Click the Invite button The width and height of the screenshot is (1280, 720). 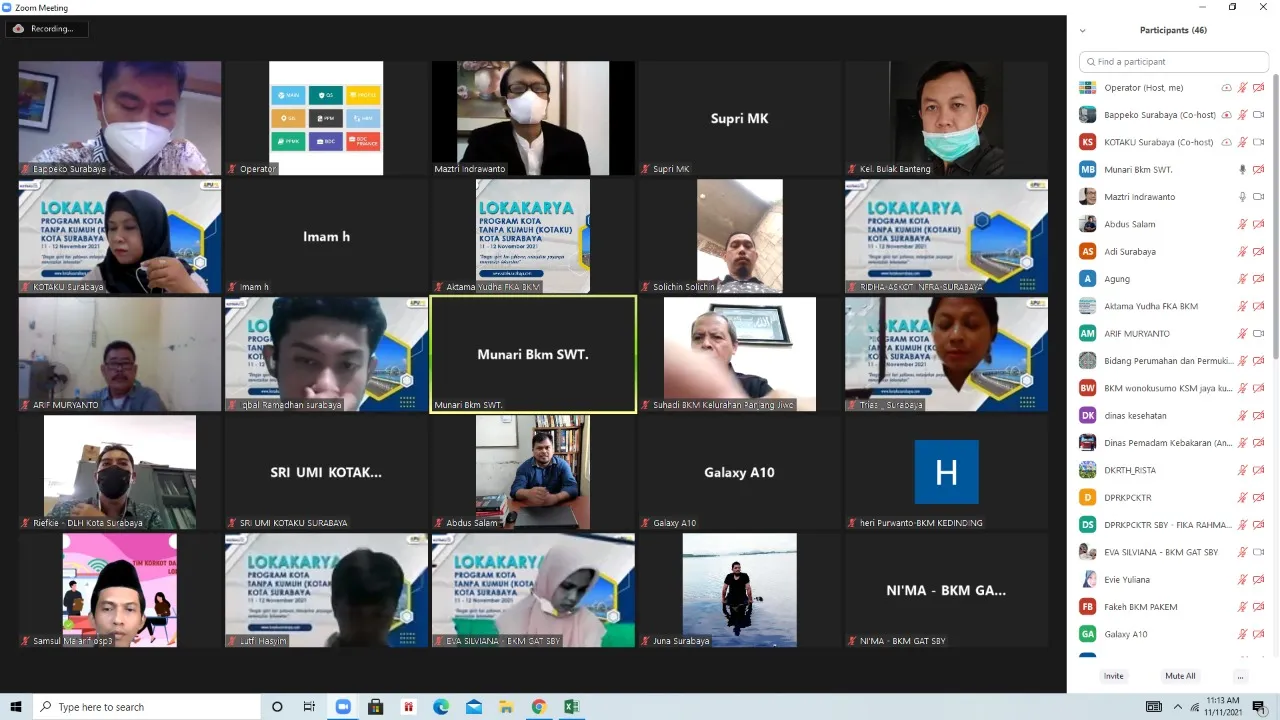[1113, 676]
